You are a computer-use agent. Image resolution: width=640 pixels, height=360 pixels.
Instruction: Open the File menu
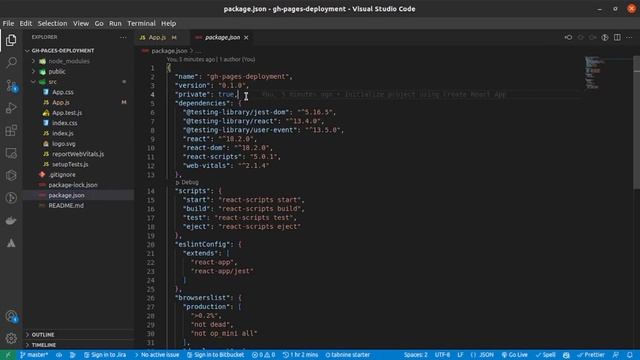click(x=8, y=23)
